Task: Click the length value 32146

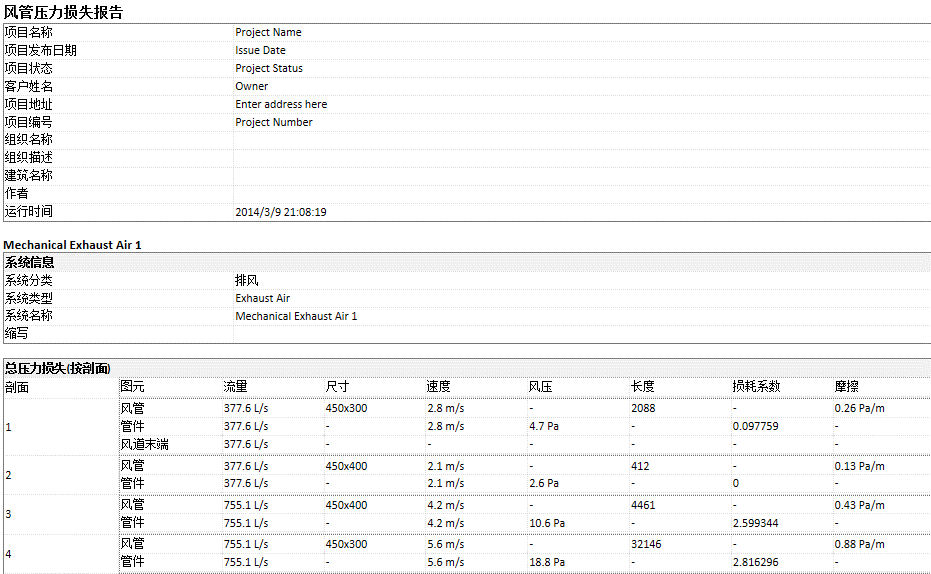Action: tap(646, 544)
